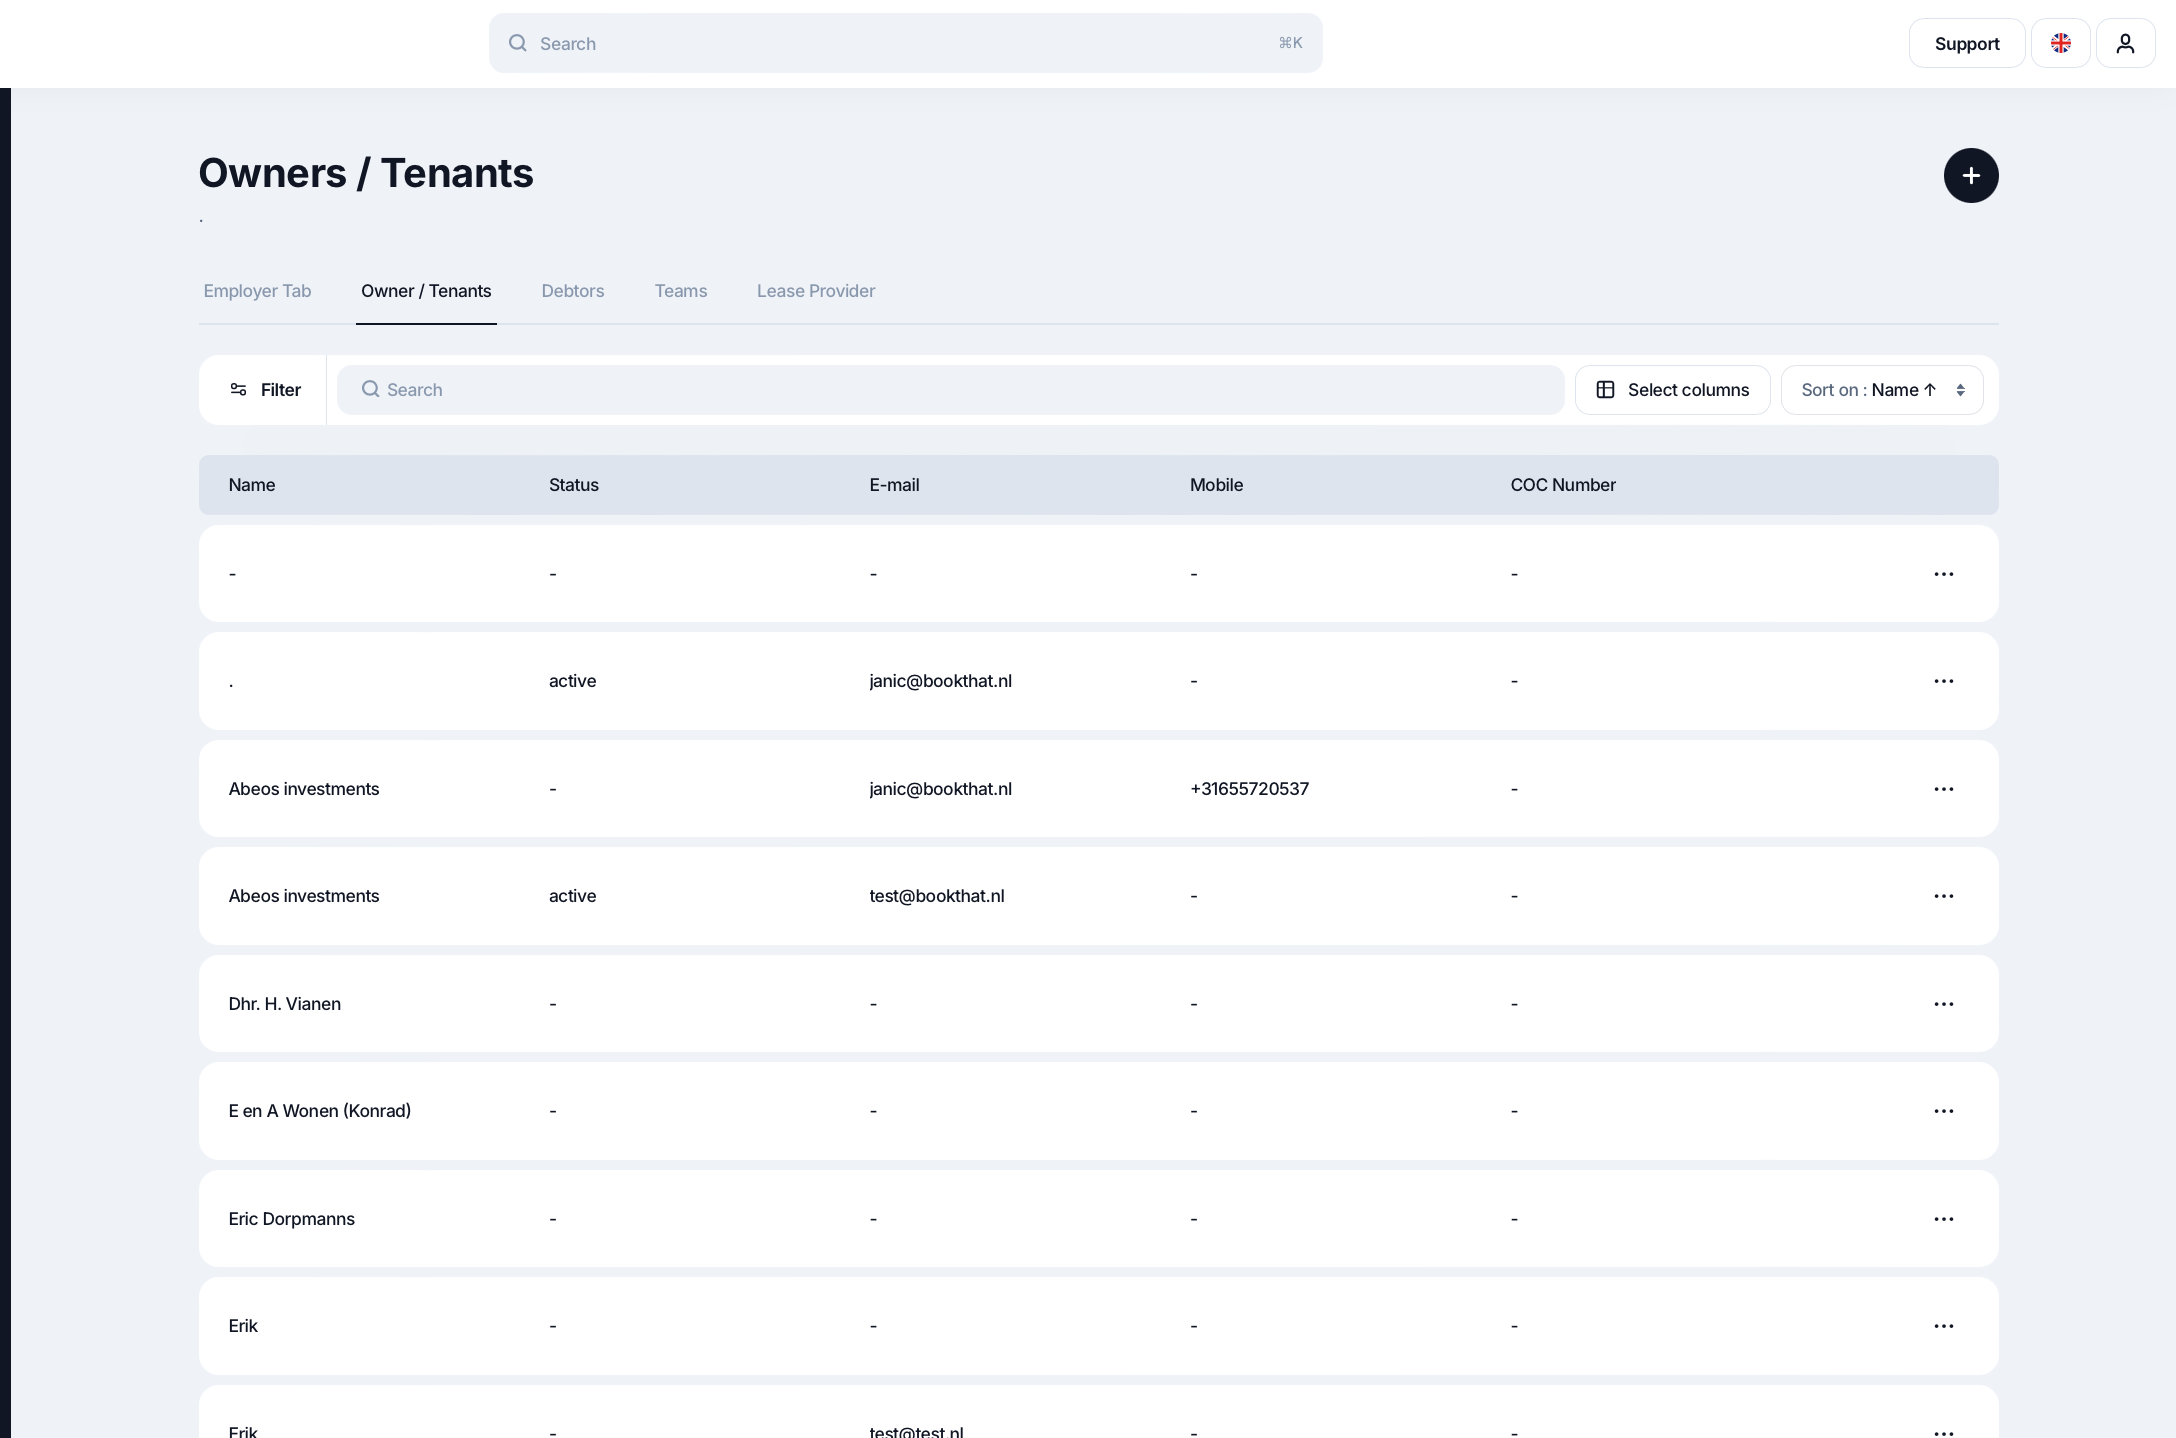Click the Name column header
This screenshot has height=1438, width=2176.
point(251,485)
